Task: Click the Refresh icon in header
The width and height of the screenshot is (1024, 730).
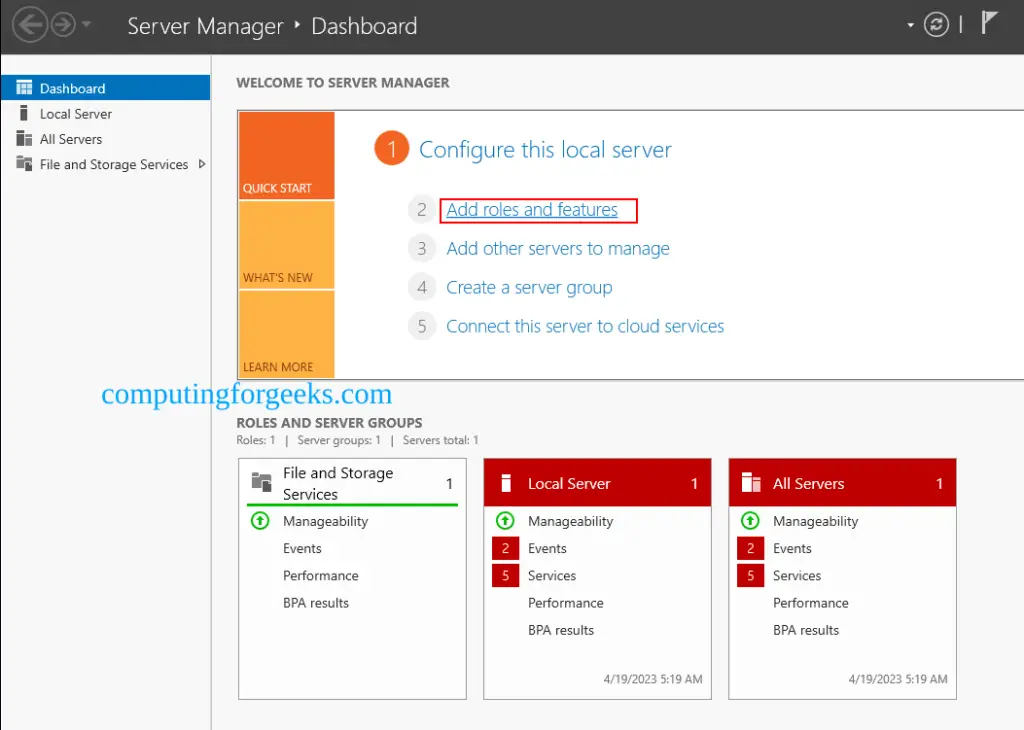Action: click(x=936, y=25)
